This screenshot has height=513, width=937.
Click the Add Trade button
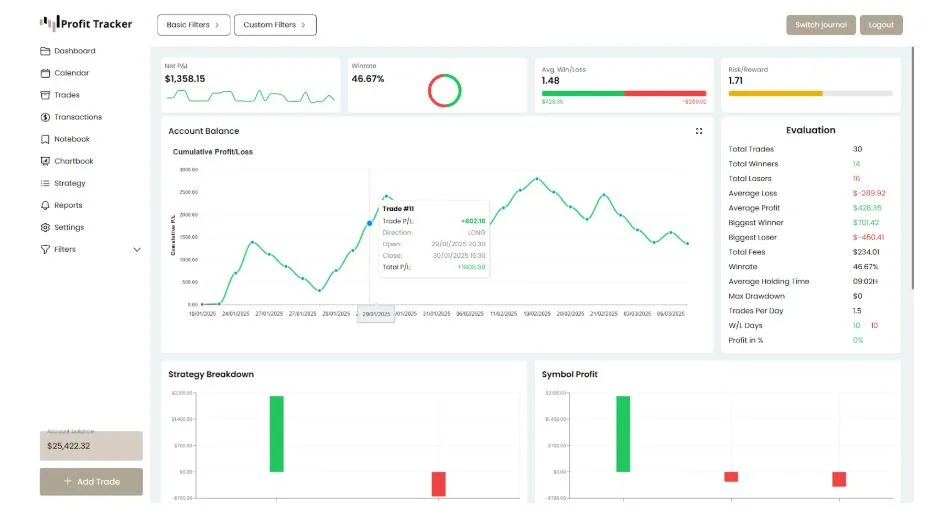coord(91,481)
